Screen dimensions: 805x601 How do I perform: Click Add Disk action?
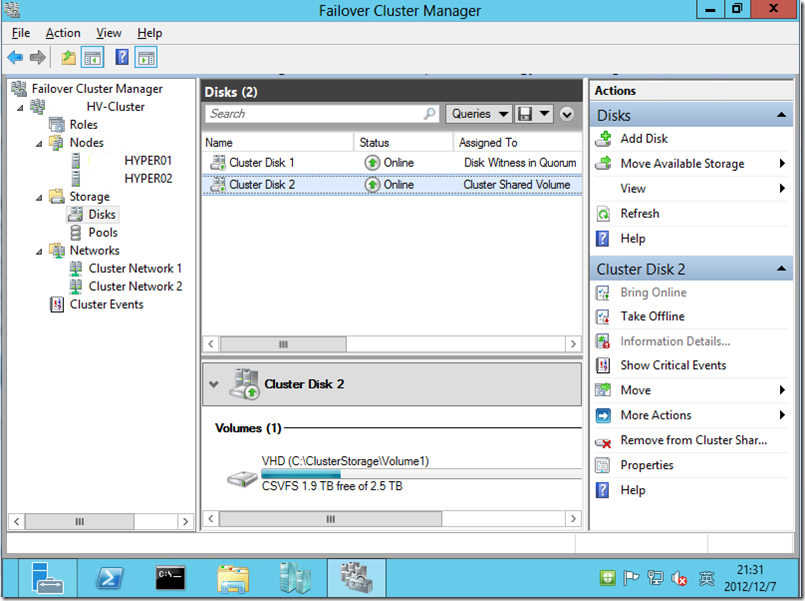click(644, 139)
